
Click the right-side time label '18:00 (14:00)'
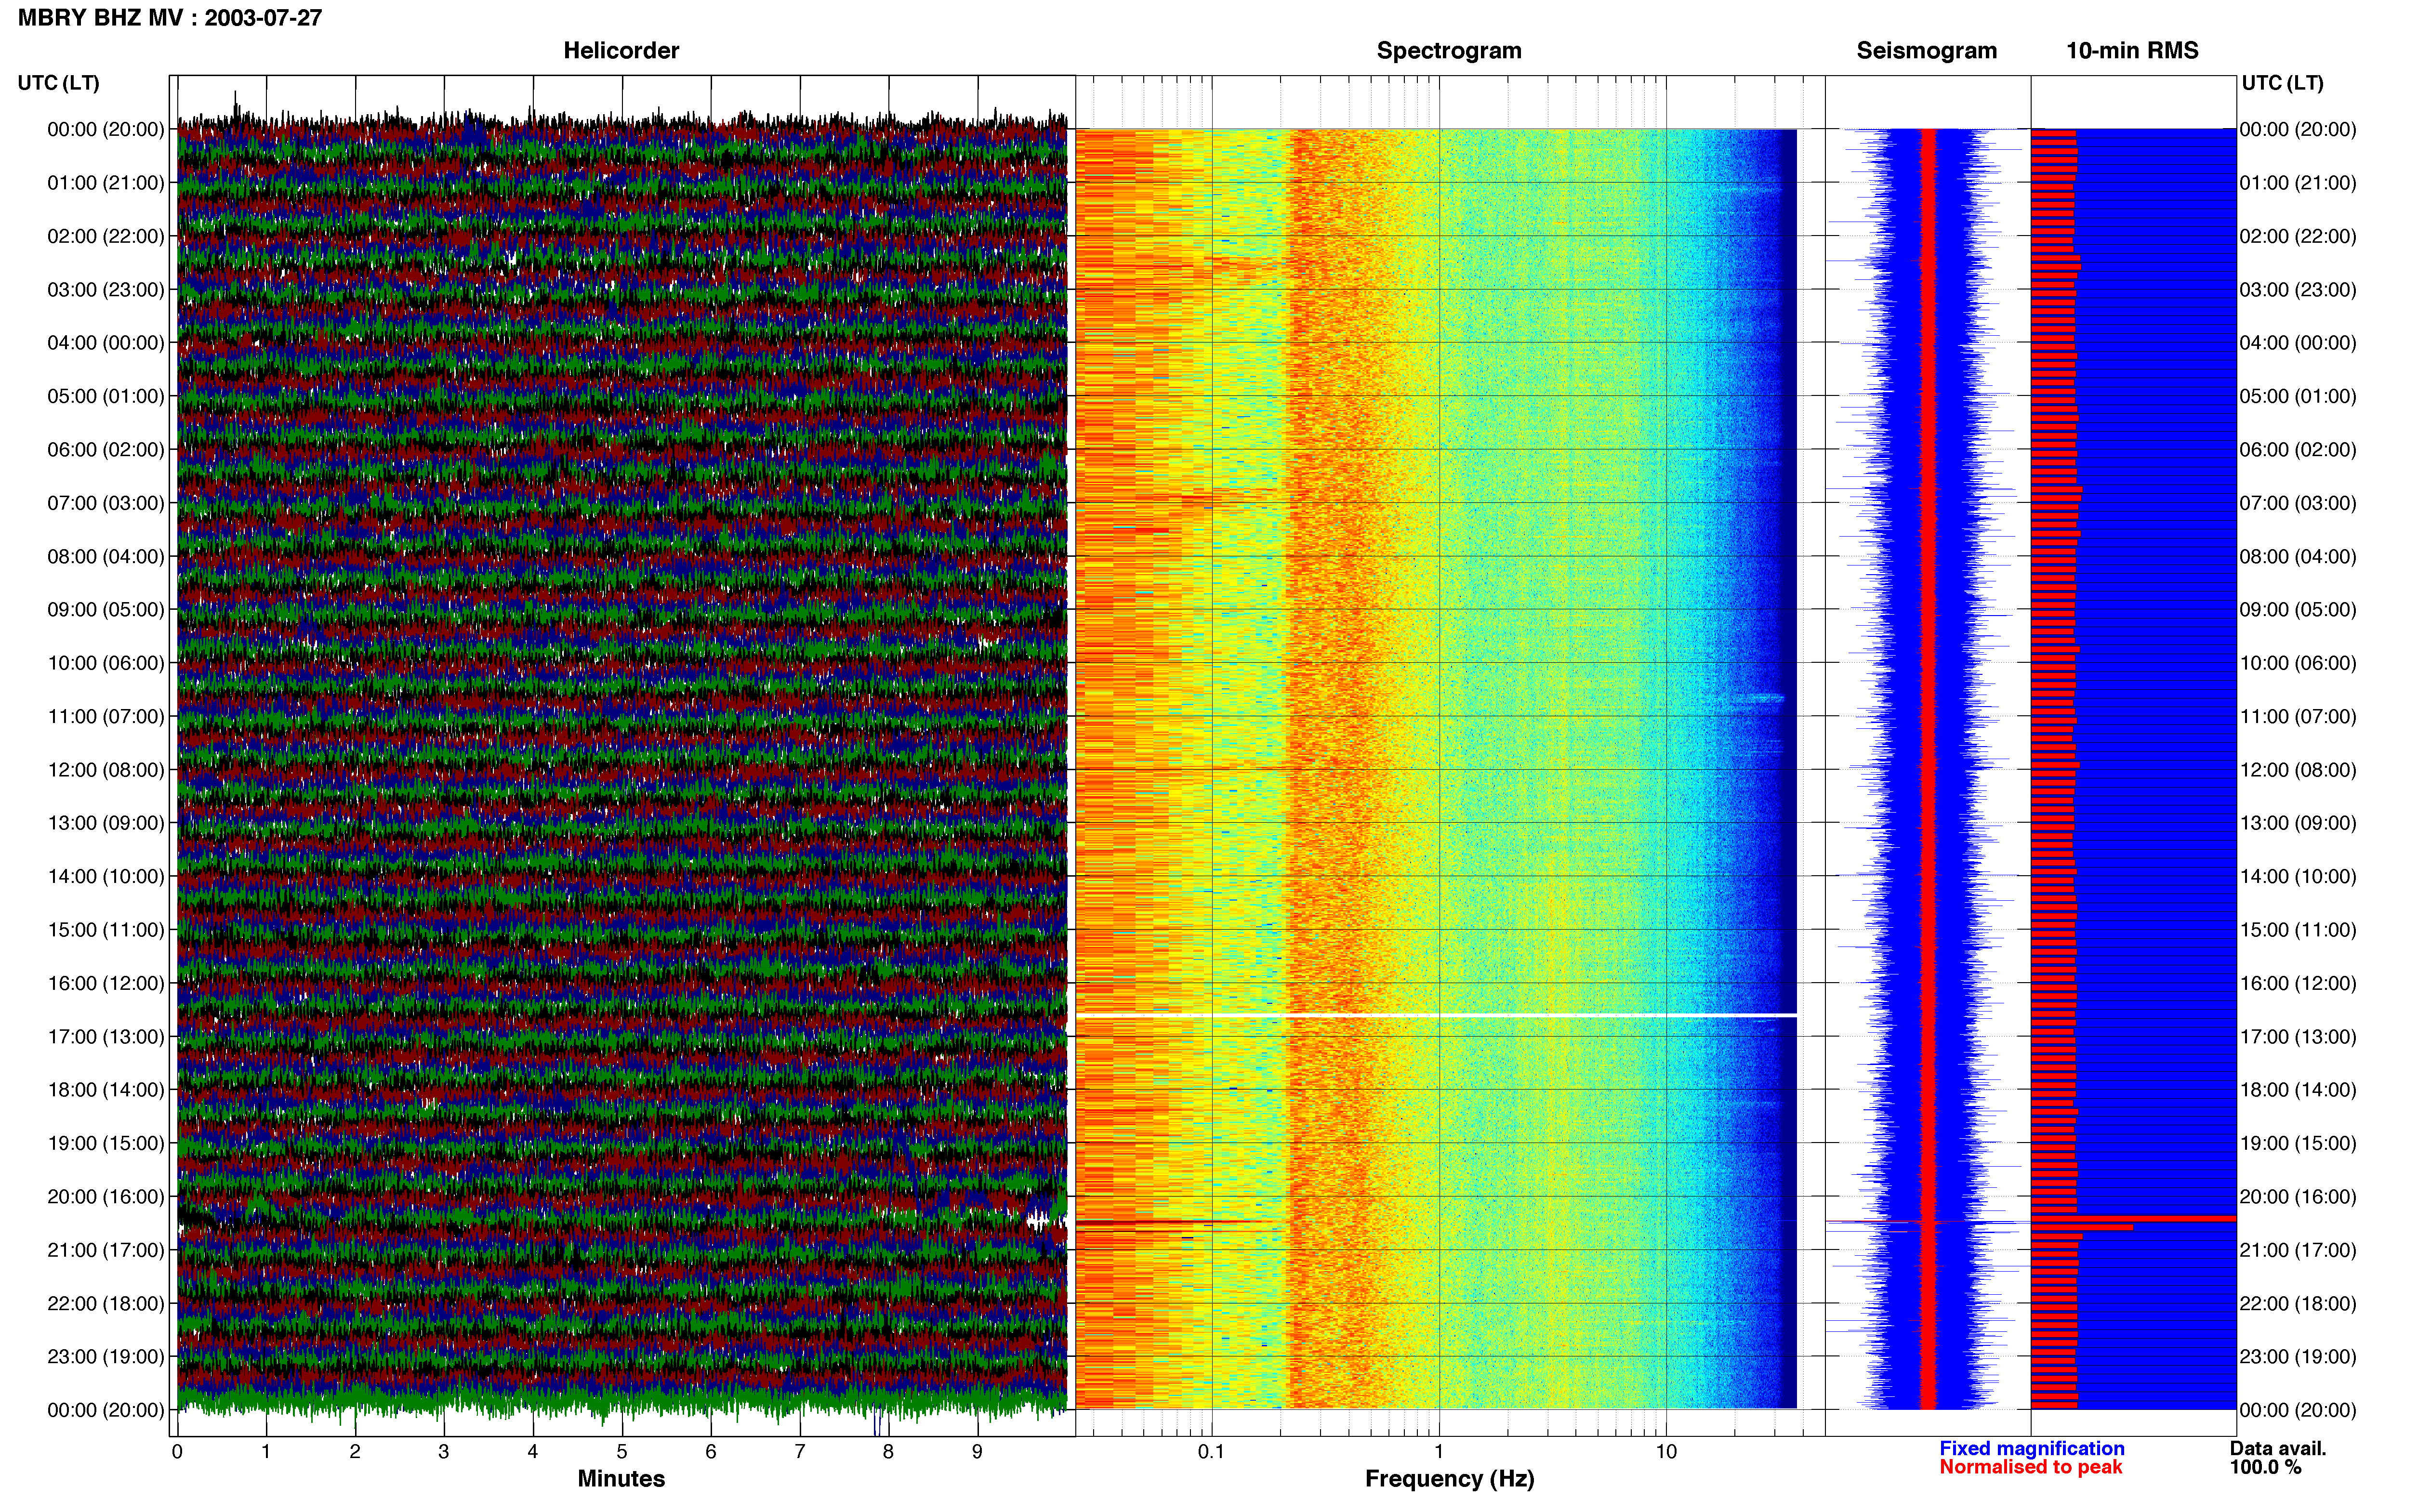[x=2298, y=1090]
